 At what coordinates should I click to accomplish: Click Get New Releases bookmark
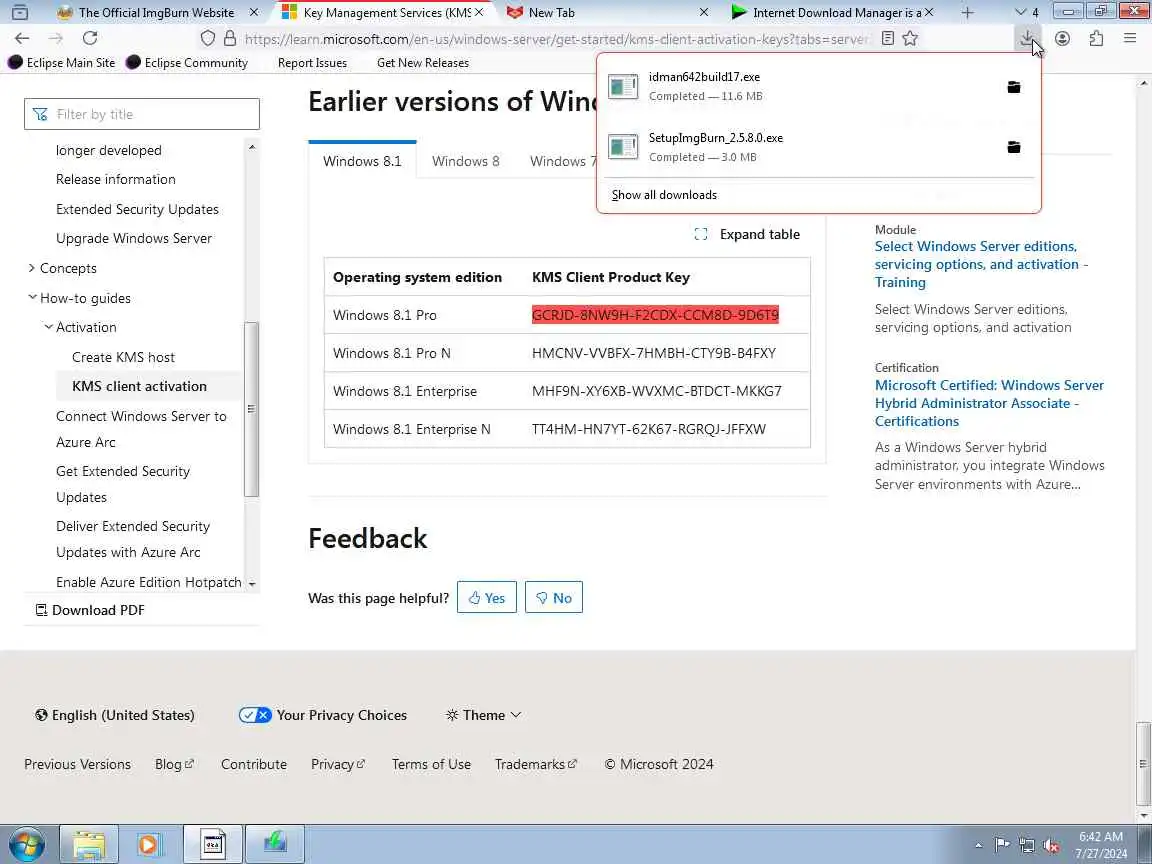(x=422, y=62)
